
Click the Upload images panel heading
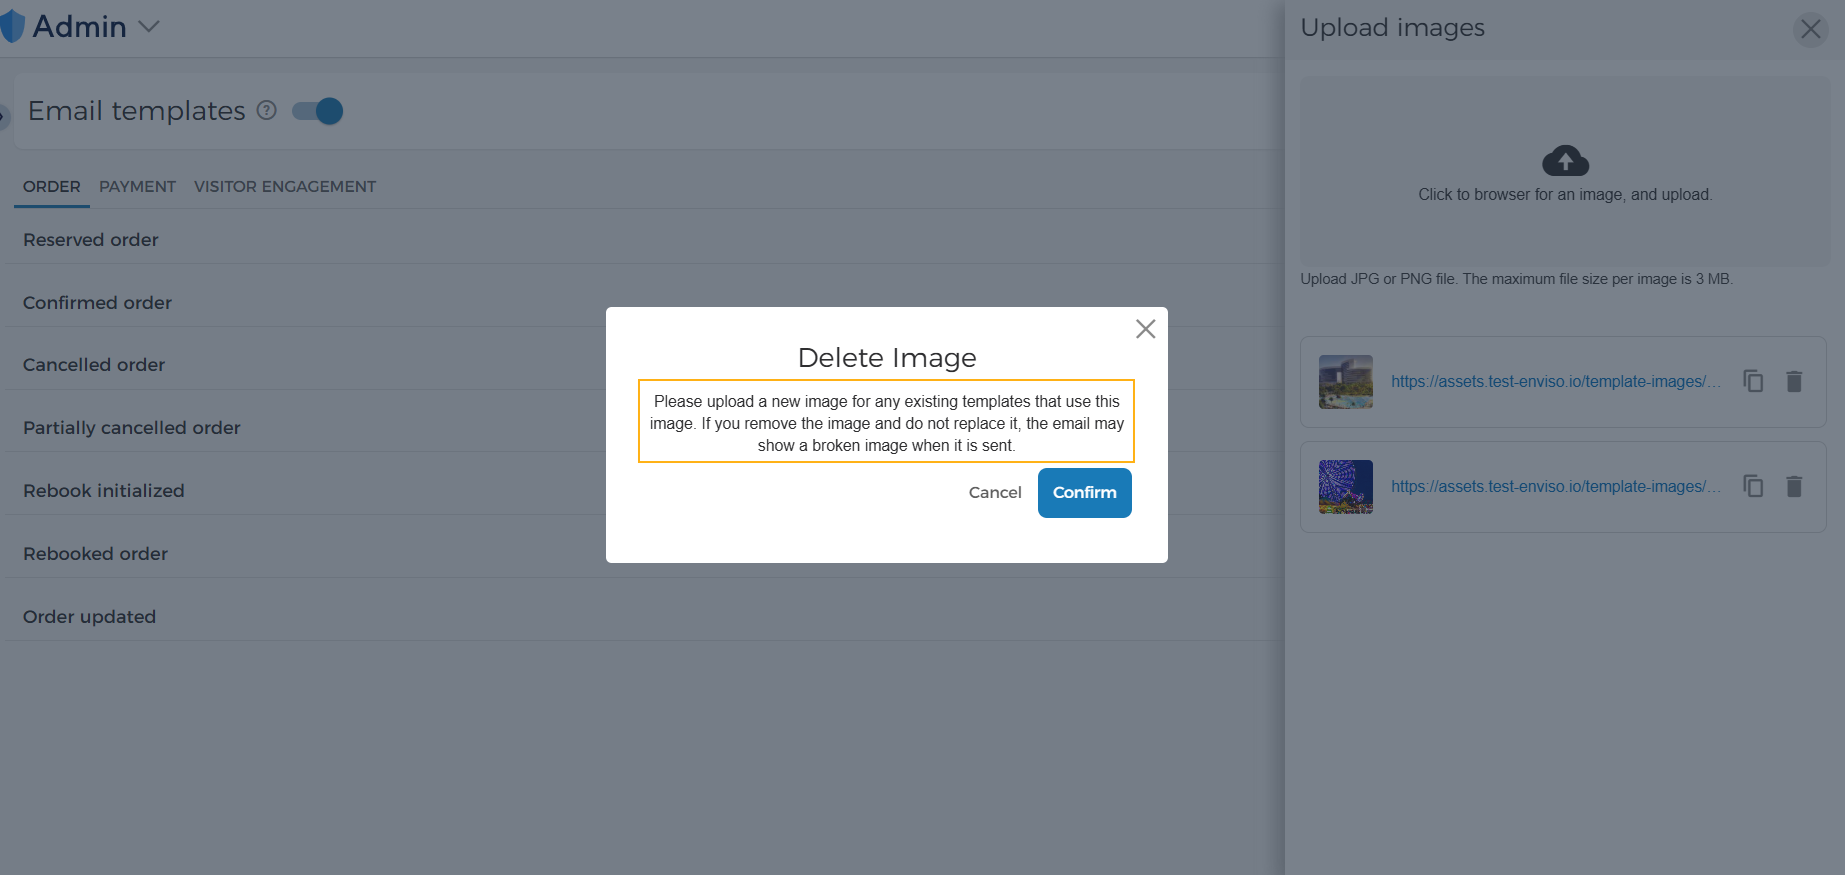tap(1393, 28)
